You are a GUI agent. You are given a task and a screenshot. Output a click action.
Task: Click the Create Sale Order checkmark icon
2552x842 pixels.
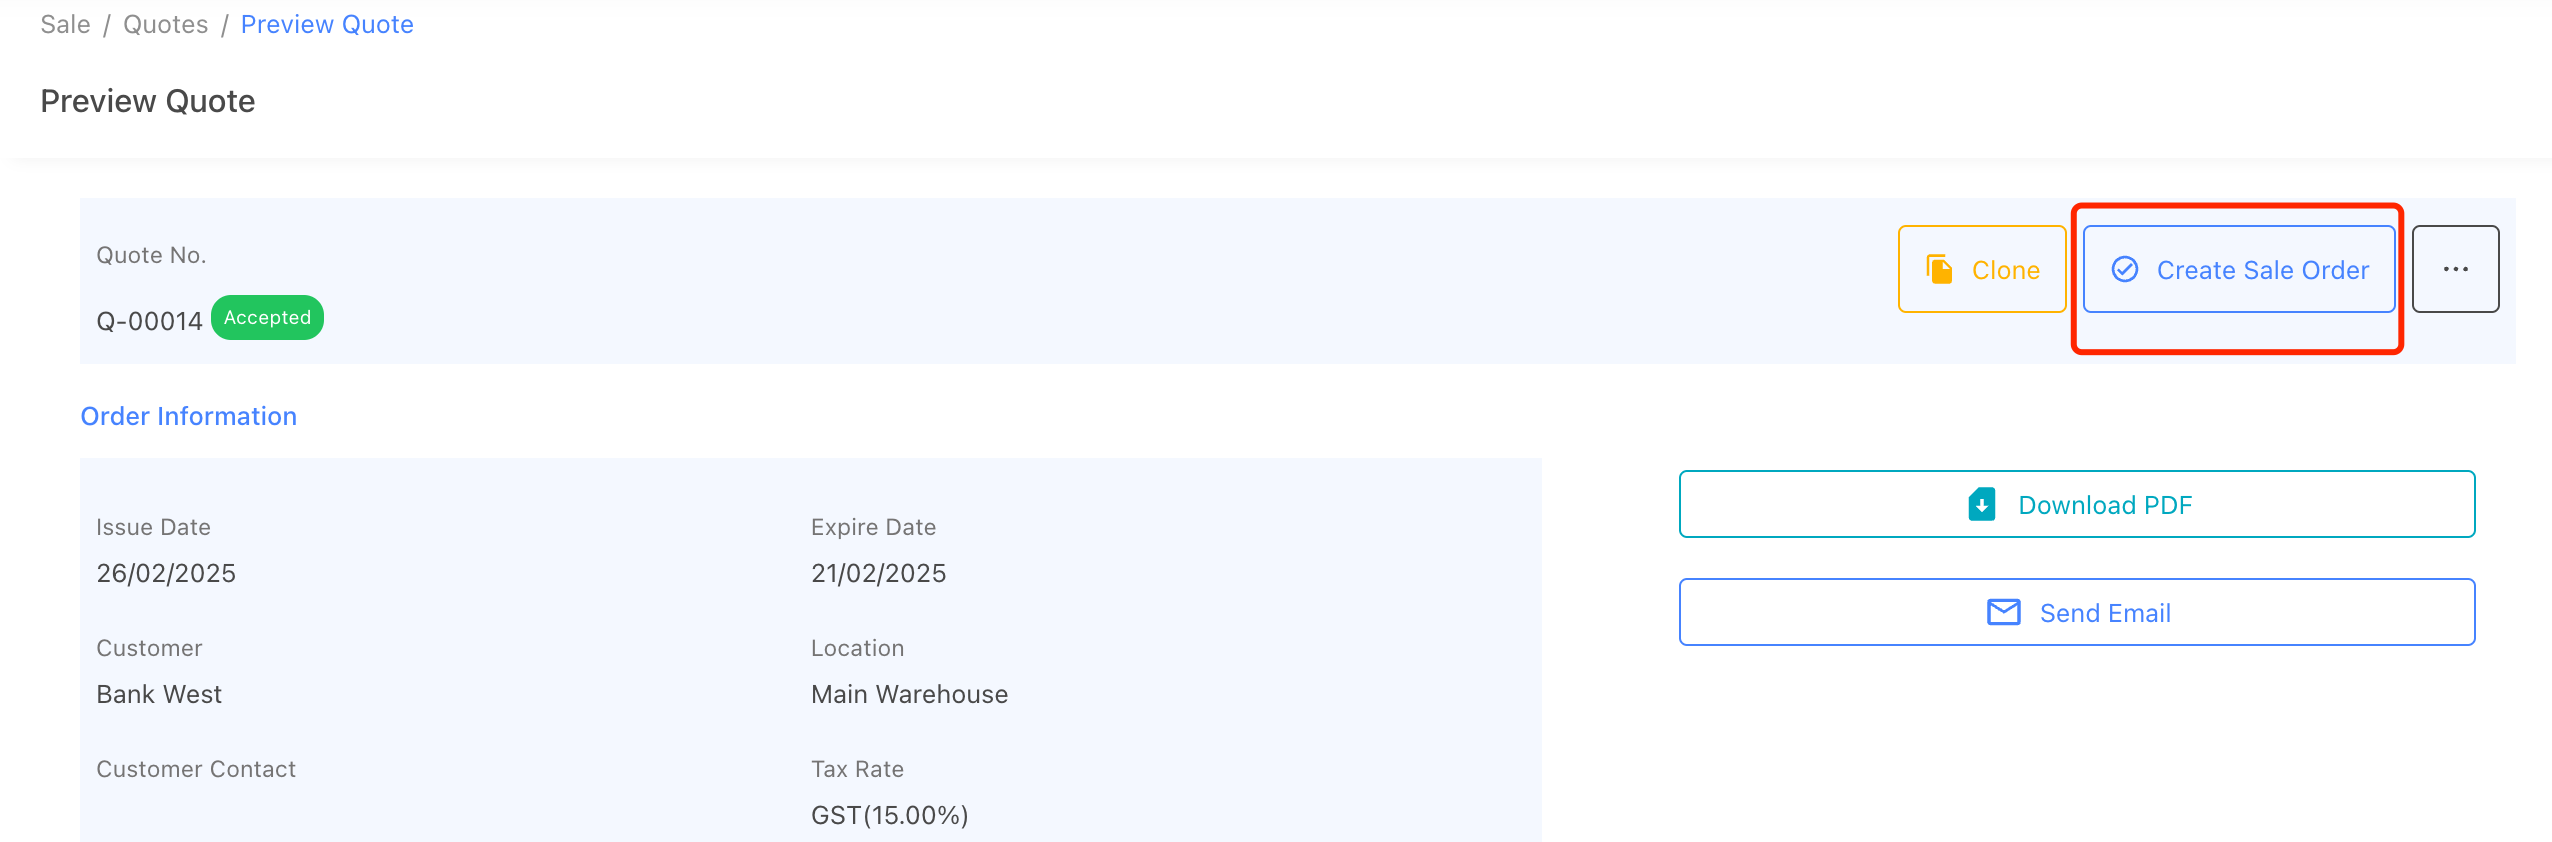(x=2124, y=269)
